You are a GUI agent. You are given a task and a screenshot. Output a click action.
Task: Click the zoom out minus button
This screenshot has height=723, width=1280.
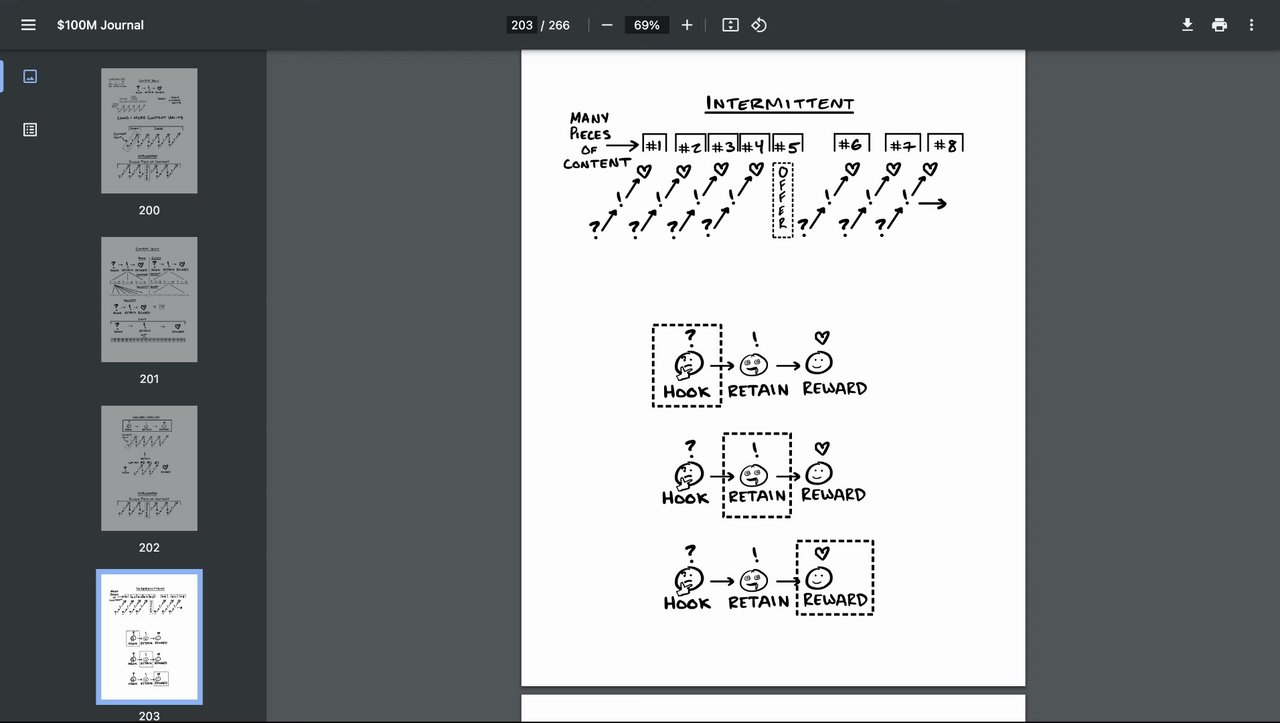pos(607,25)
